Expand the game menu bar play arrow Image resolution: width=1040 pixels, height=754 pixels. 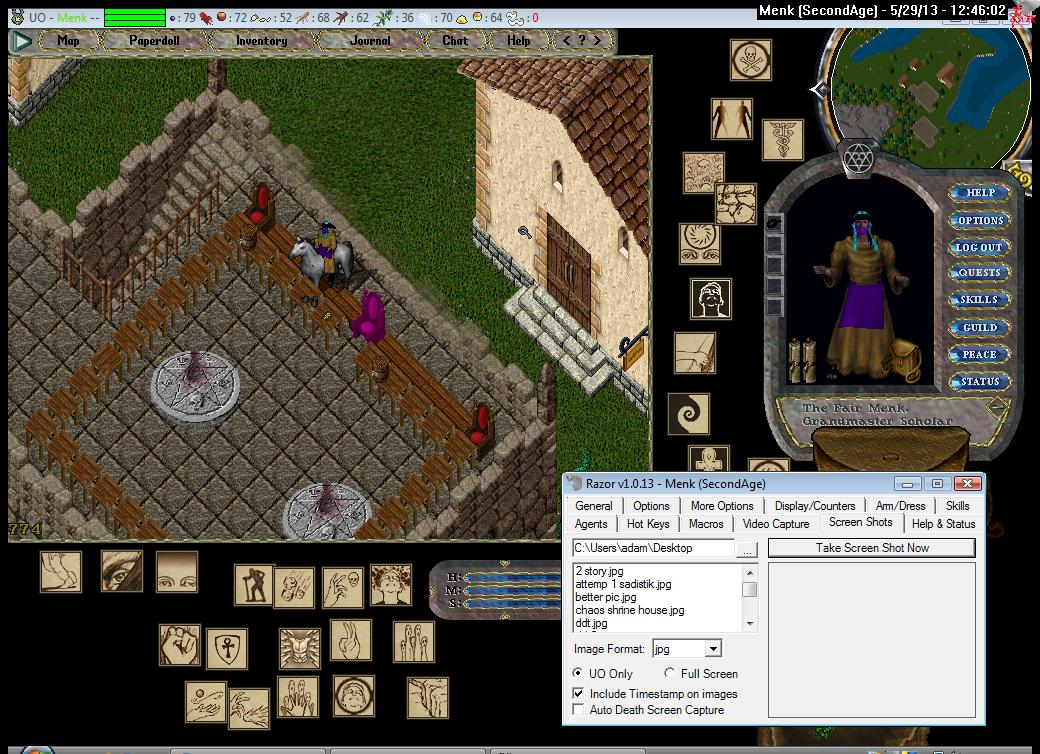click(x=22, y=41)
